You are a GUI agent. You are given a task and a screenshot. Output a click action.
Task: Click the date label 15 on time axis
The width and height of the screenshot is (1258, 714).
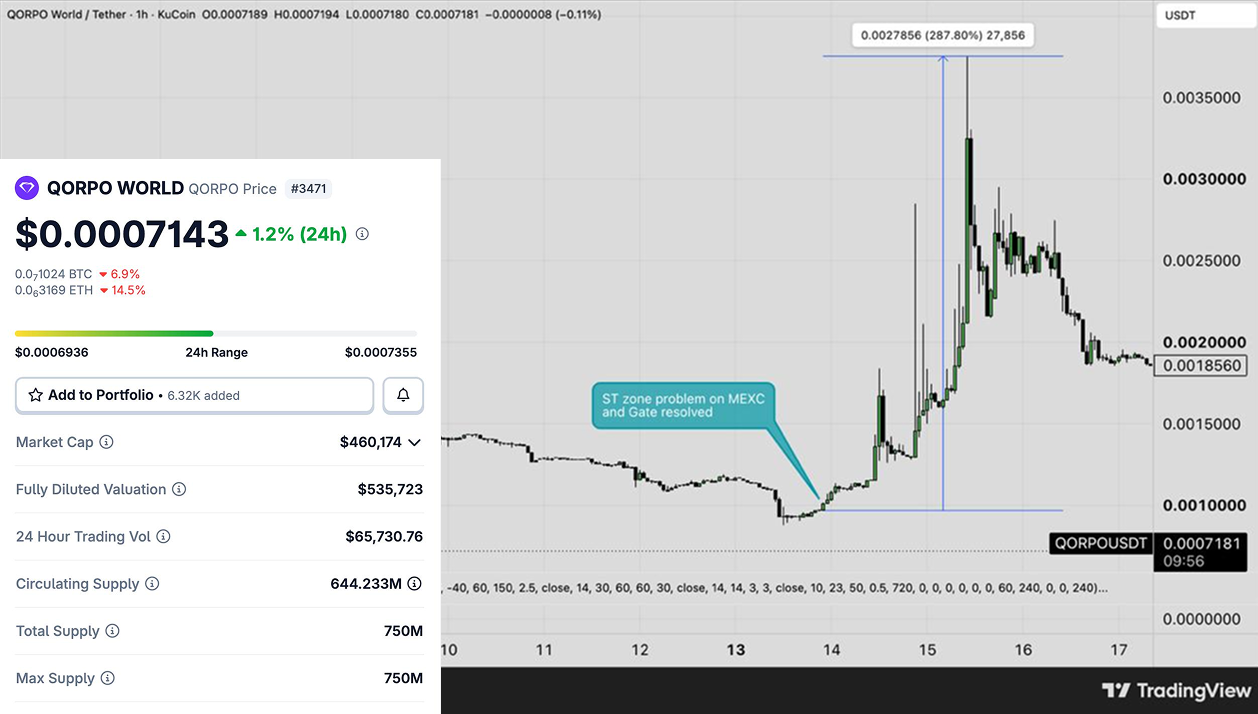(927, 650)
